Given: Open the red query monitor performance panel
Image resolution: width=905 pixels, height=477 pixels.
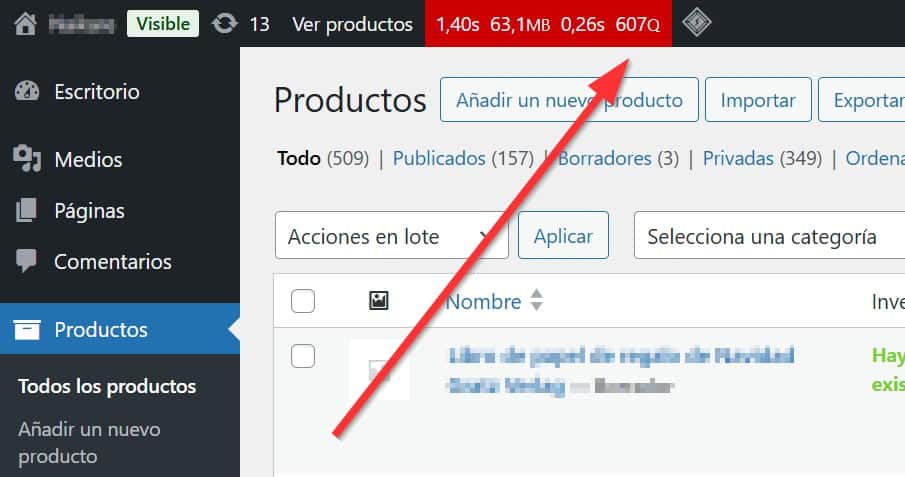Looking at the screenshot, I should coord(548,24).
